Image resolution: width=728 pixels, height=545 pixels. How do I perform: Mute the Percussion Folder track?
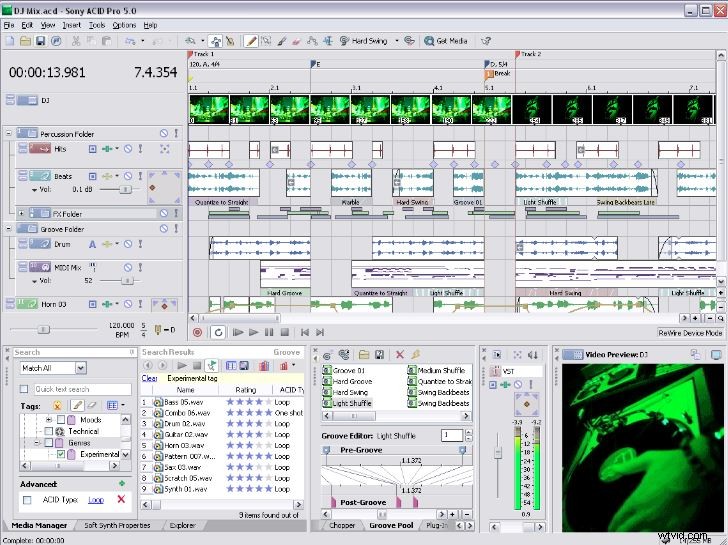click(x=163, y=134)
